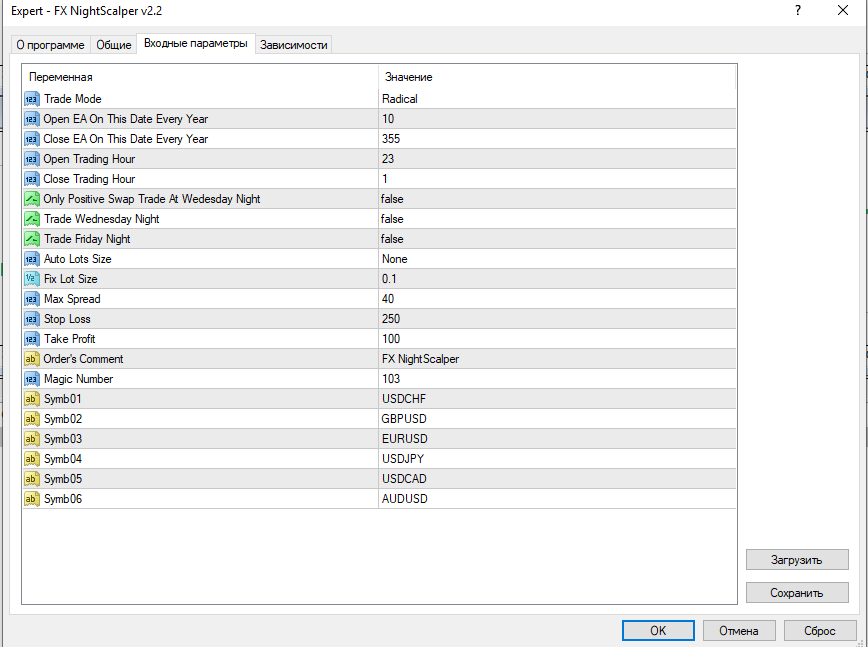Select the Trade Mode variable name
The width and height of the screenshot is (868, 647).
[x=73, y=99]
